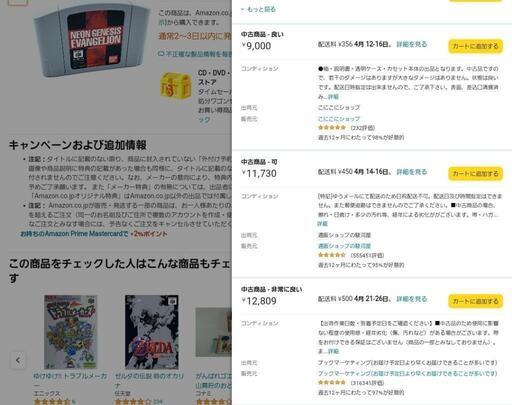
Task: Open the ゆけゆけ!!トラブルメーカーズ product thumbnail
Action: [x=70, y=332]
